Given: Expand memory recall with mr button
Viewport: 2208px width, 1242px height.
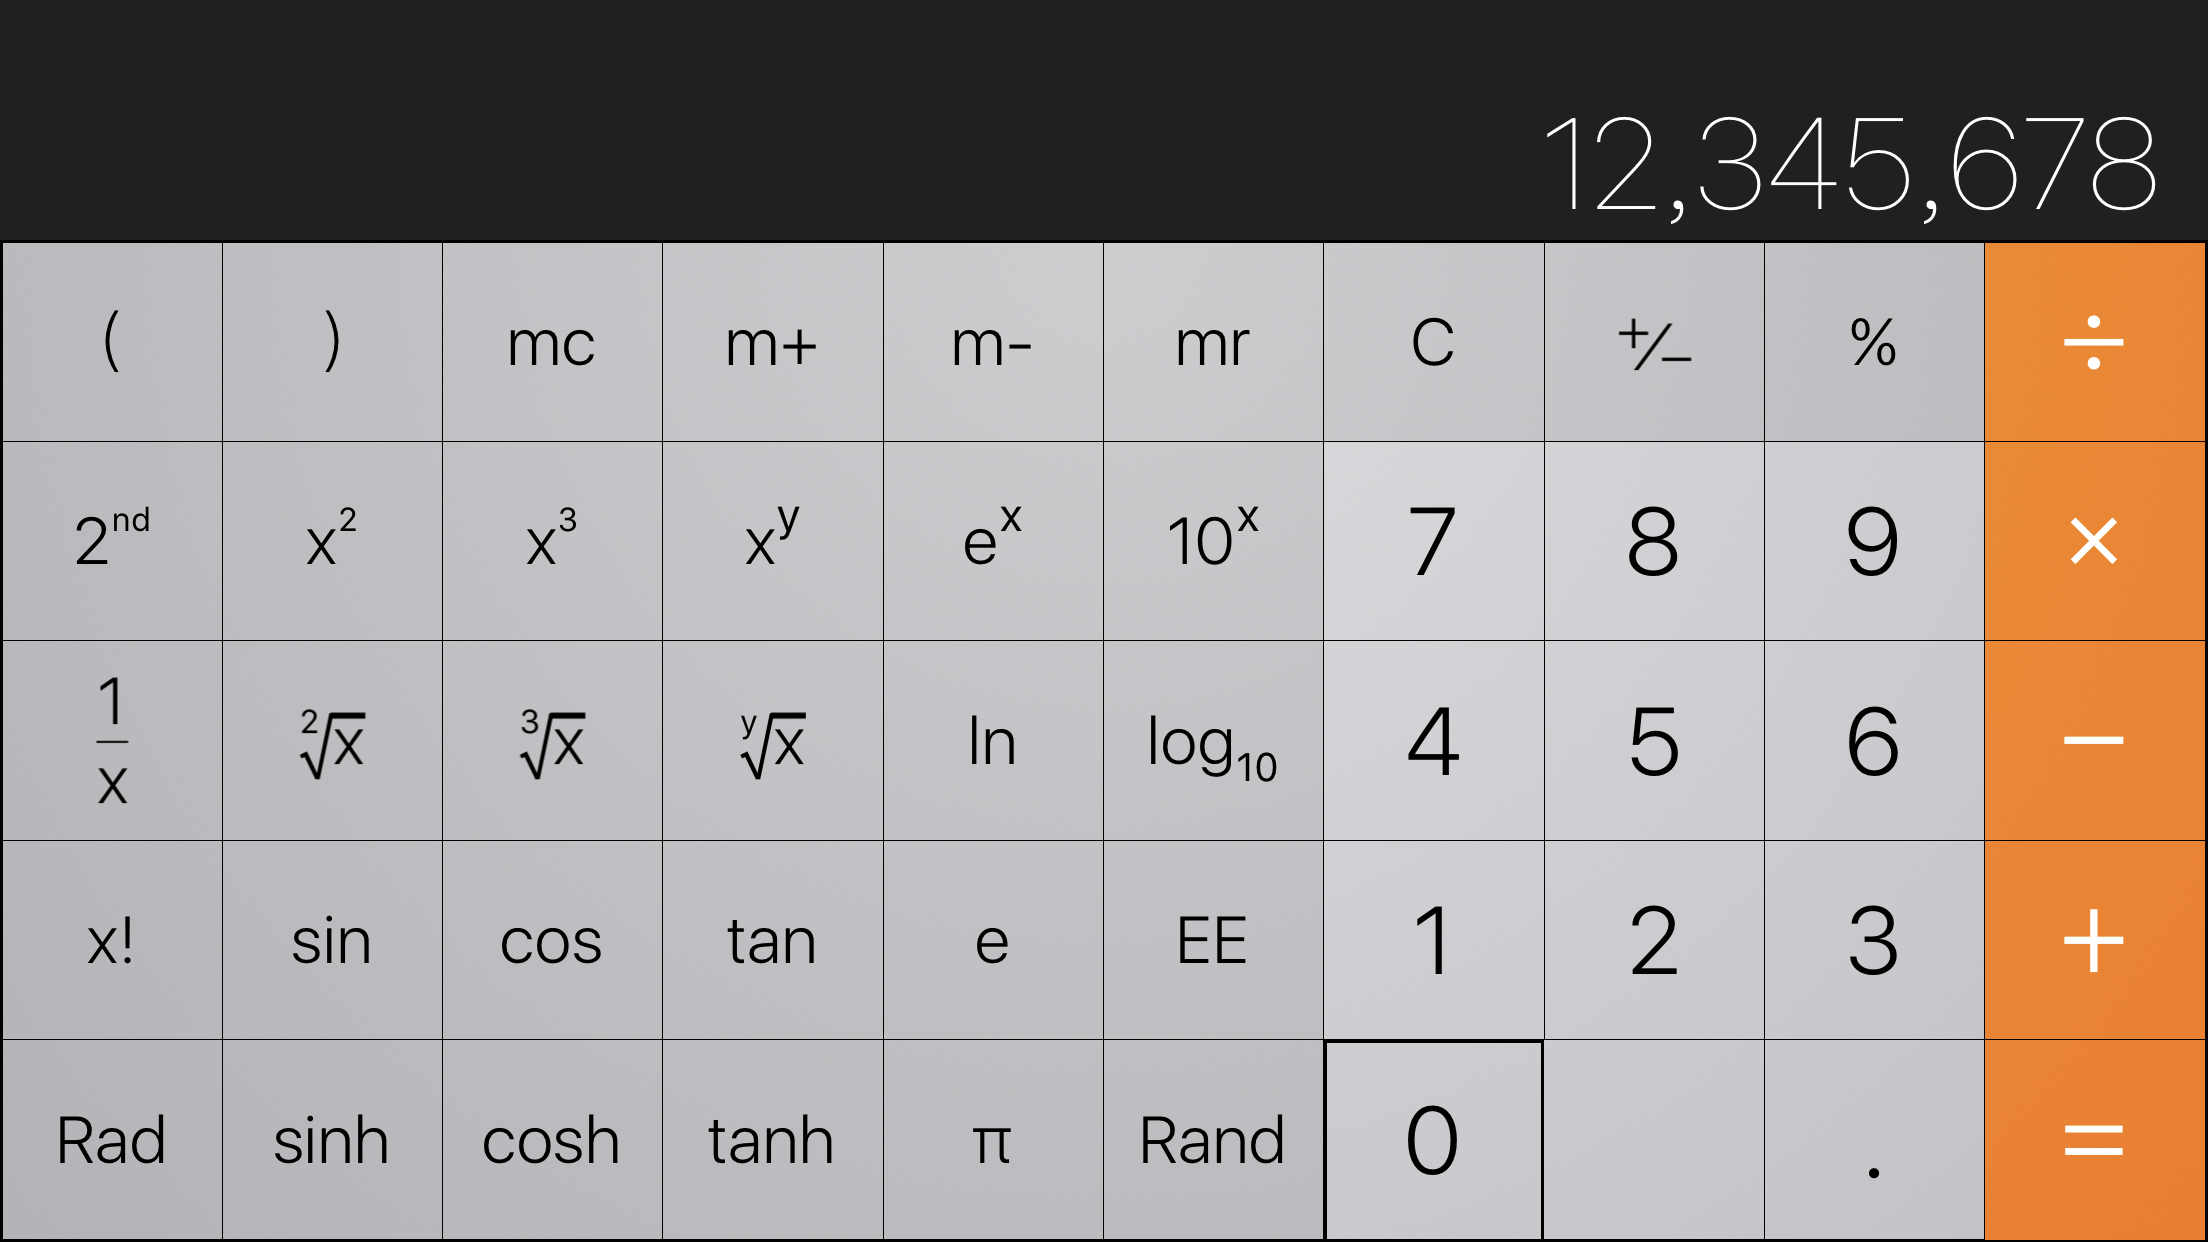Looking at the screenshot, I should click(1213, 341).
